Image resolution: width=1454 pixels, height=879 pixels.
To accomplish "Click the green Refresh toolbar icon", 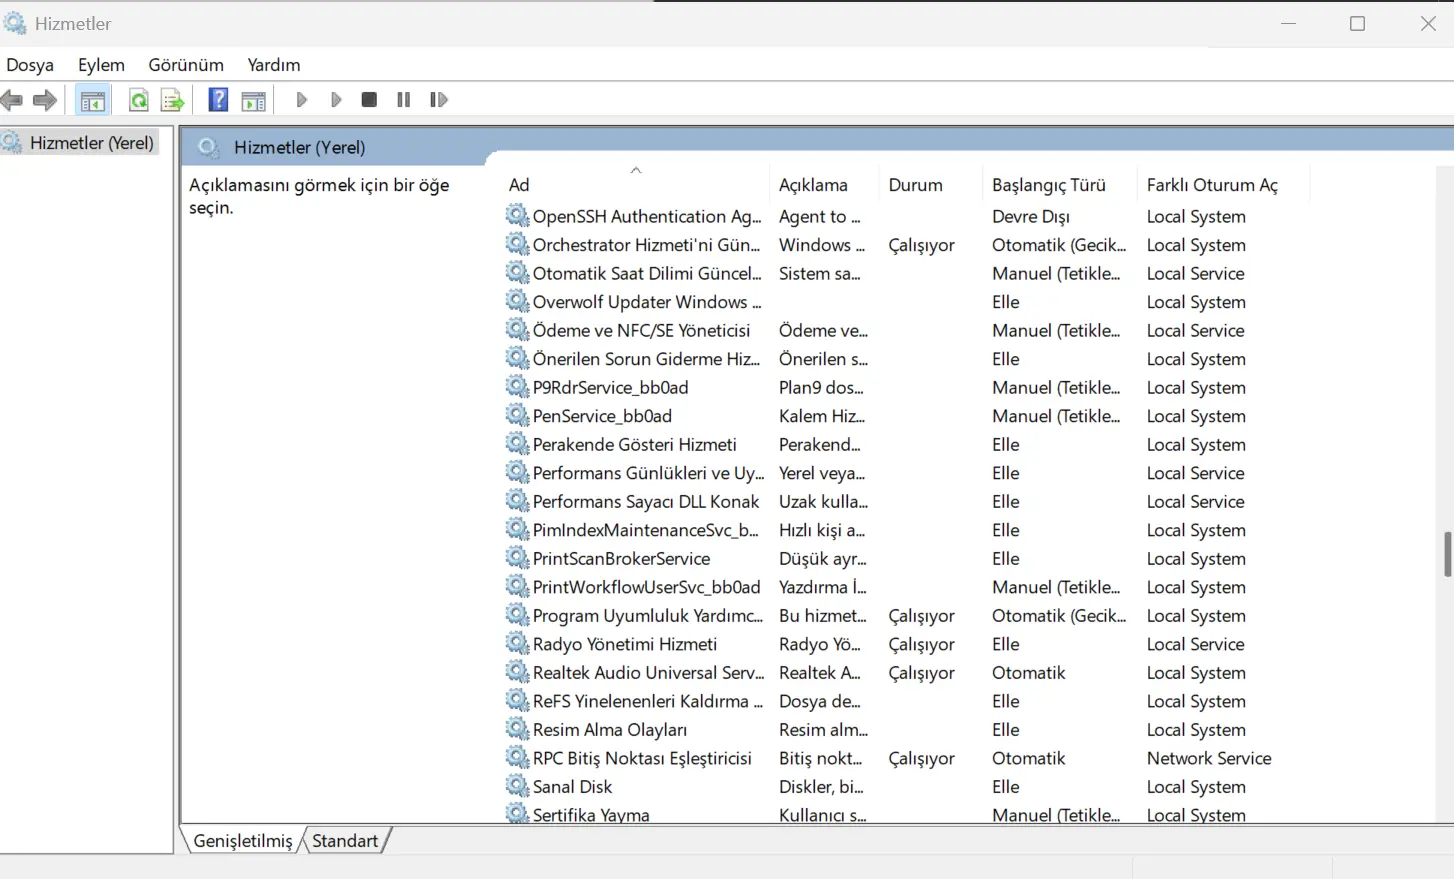I will click(139, 100).
